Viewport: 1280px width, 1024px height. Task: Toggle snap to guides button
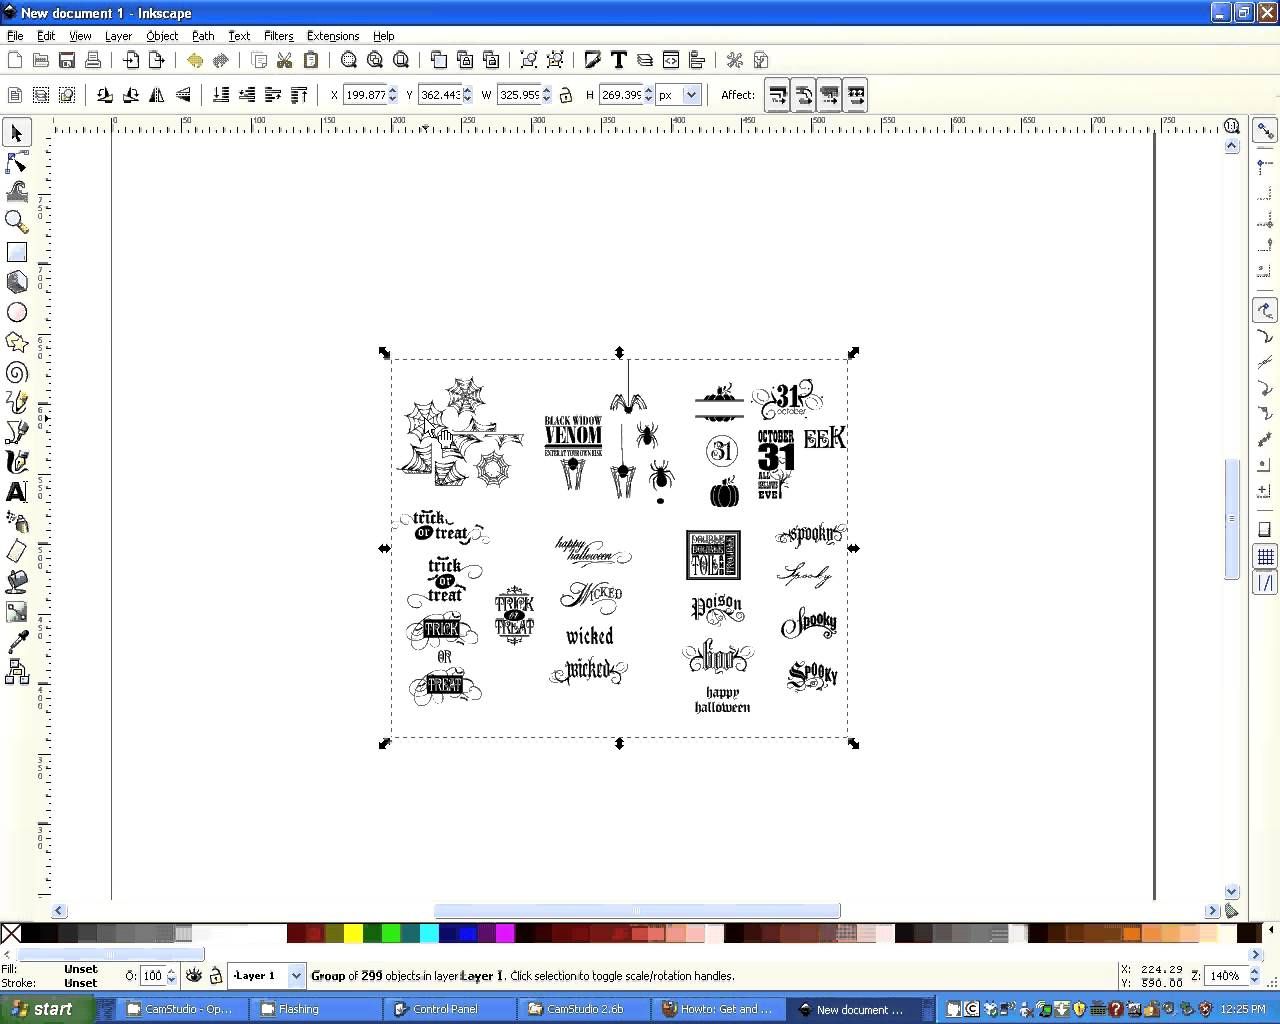[1265, 582]
